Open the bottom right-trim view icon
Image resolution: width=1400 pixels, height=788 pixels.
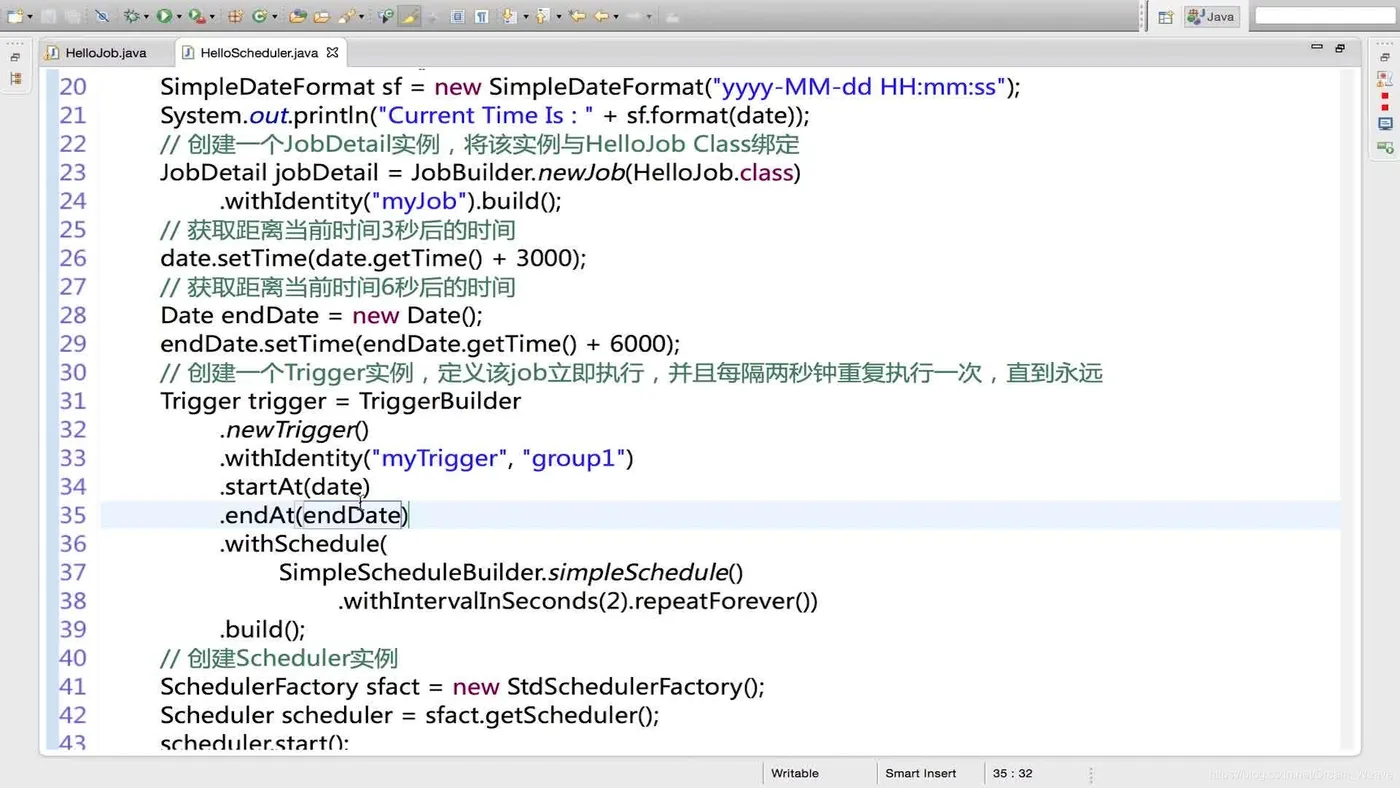click(1385, 147)
